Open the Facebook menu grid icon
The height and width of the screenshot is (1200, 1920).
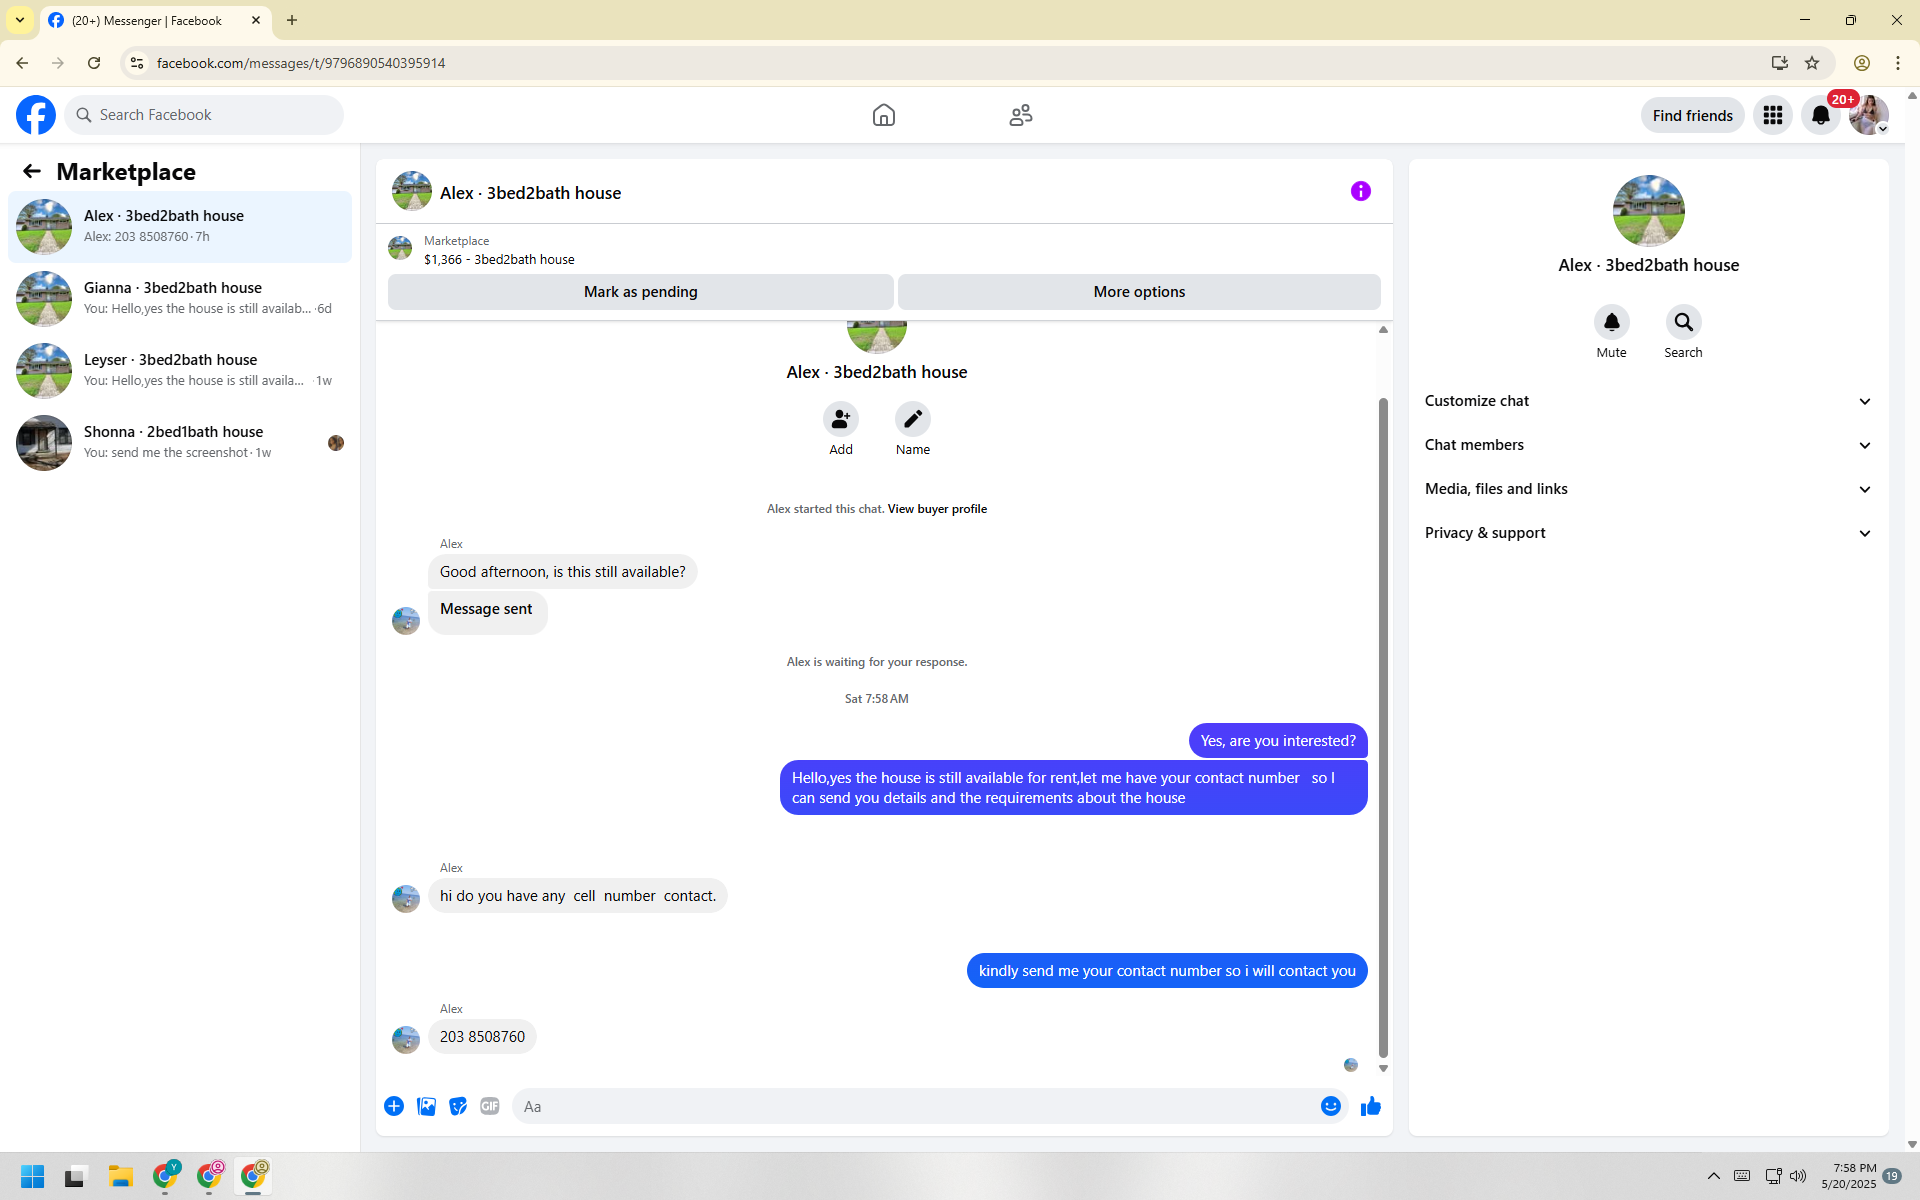(x=1772, y=115)
